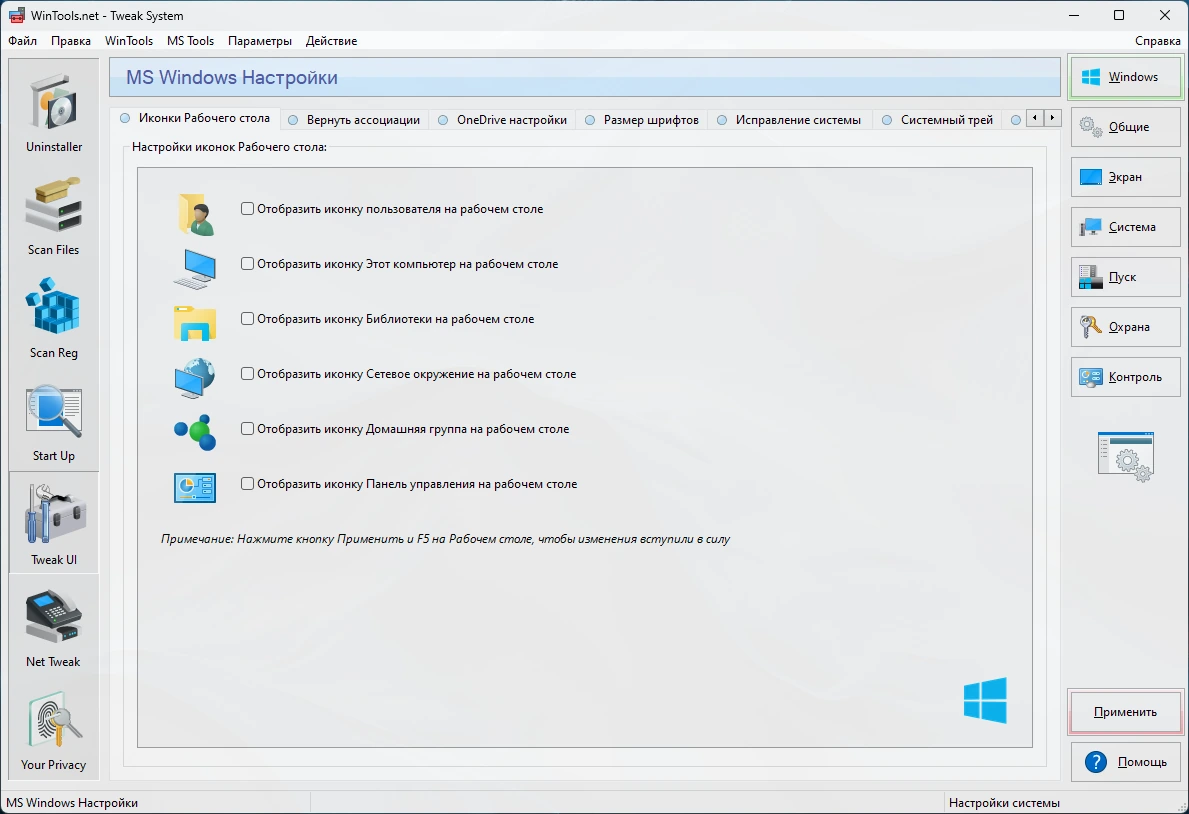Screen dimensions: 1189x814
Task: Click the Libraries folder icon
Action: [x=195, y=323]
